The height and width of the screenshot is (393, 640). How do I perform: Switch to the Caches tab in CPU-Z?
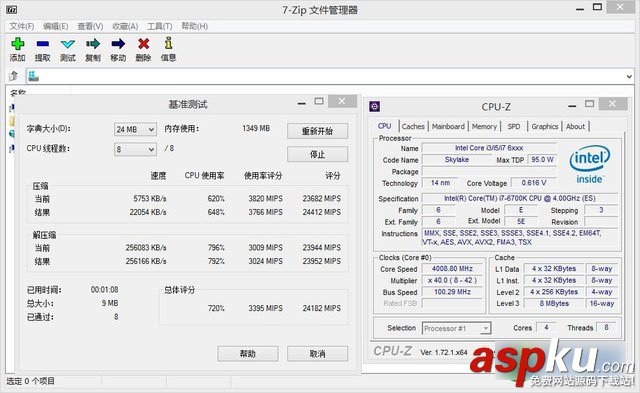pyautogui.click(x=413, y=127)
